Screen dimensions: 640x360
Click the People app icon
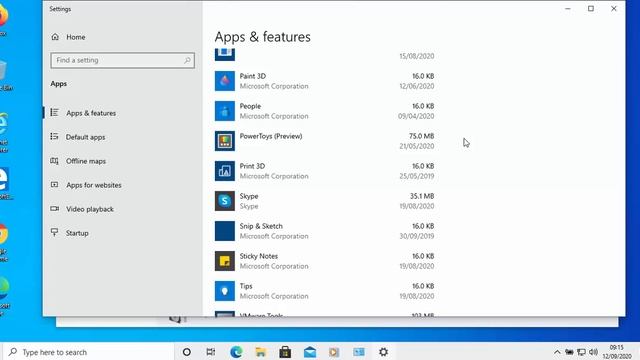point(225,111)
